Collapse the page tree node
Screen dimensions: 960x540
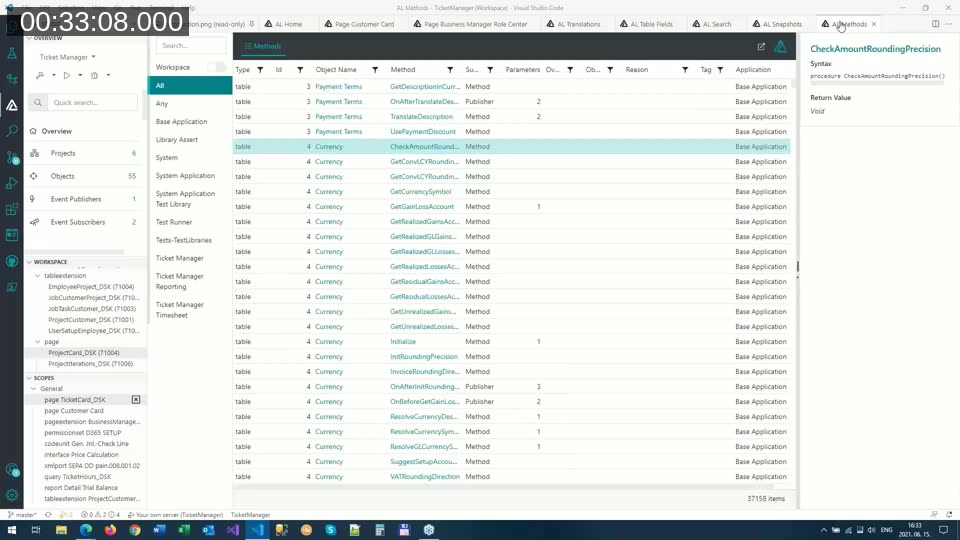click(x=38, y=342)
